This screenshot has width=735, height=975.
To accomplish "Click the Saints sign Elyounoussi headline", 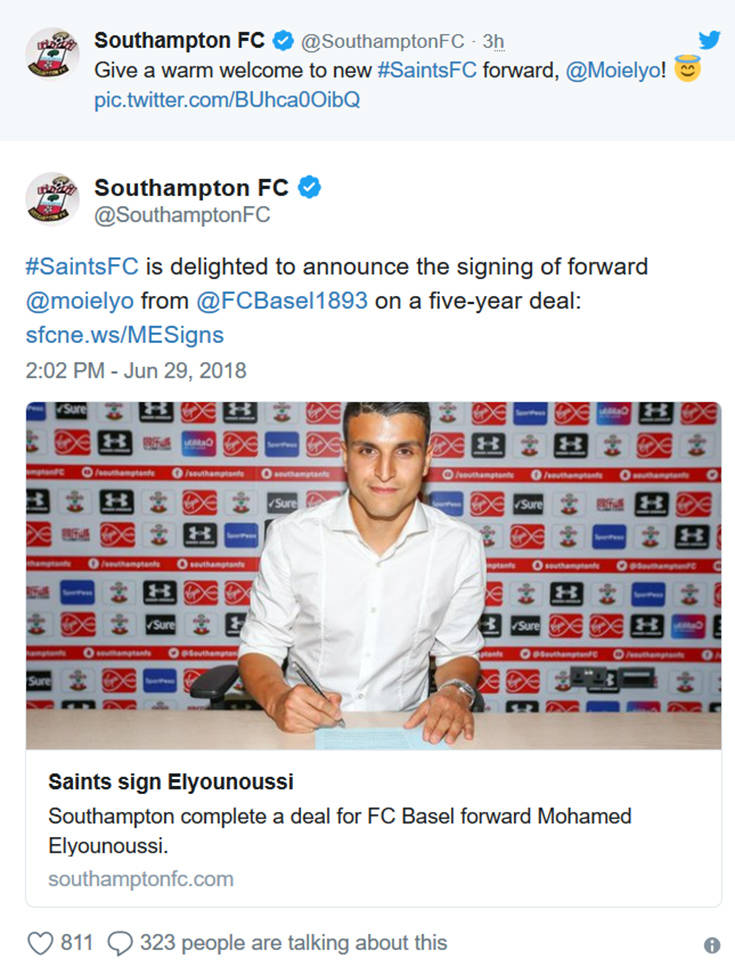I will (x=171, y=781).
